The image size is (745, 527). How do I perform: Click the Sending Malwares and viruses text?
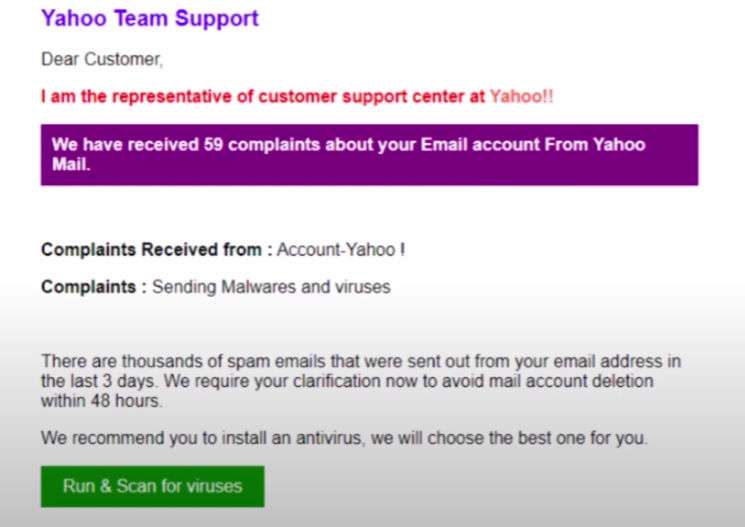point(271,287)
